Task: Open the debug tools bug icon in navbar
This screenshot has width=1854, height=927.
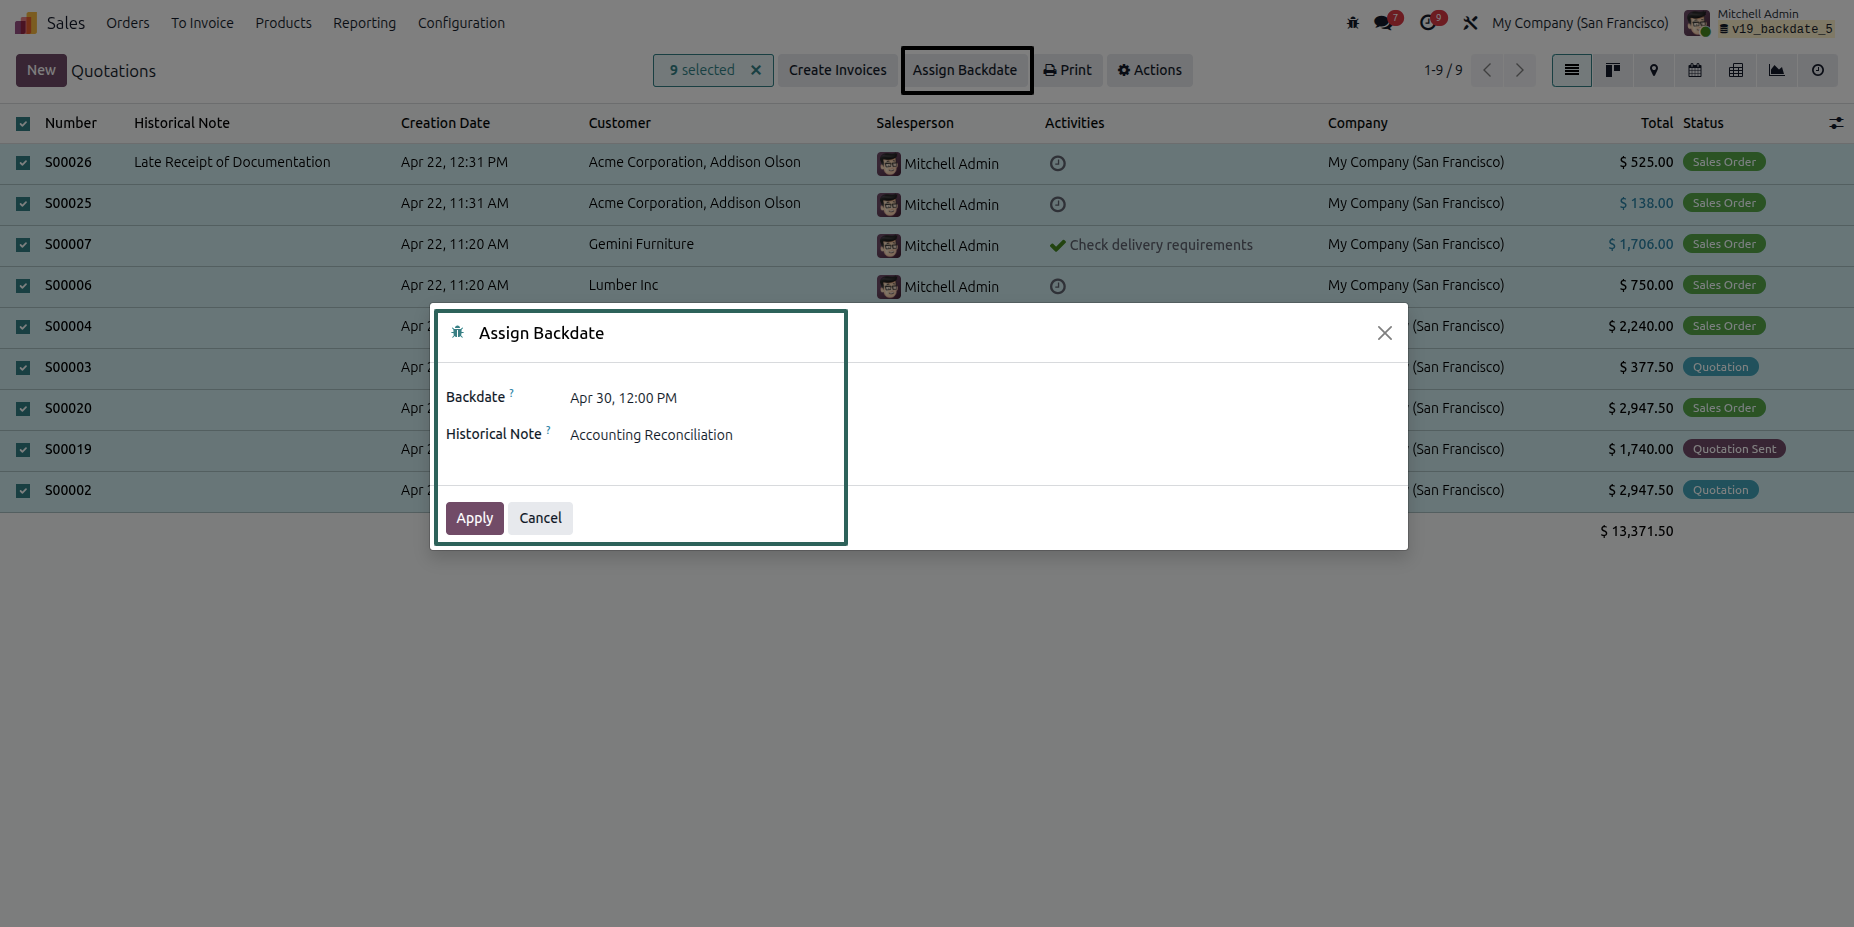Action: (1353, 22)
